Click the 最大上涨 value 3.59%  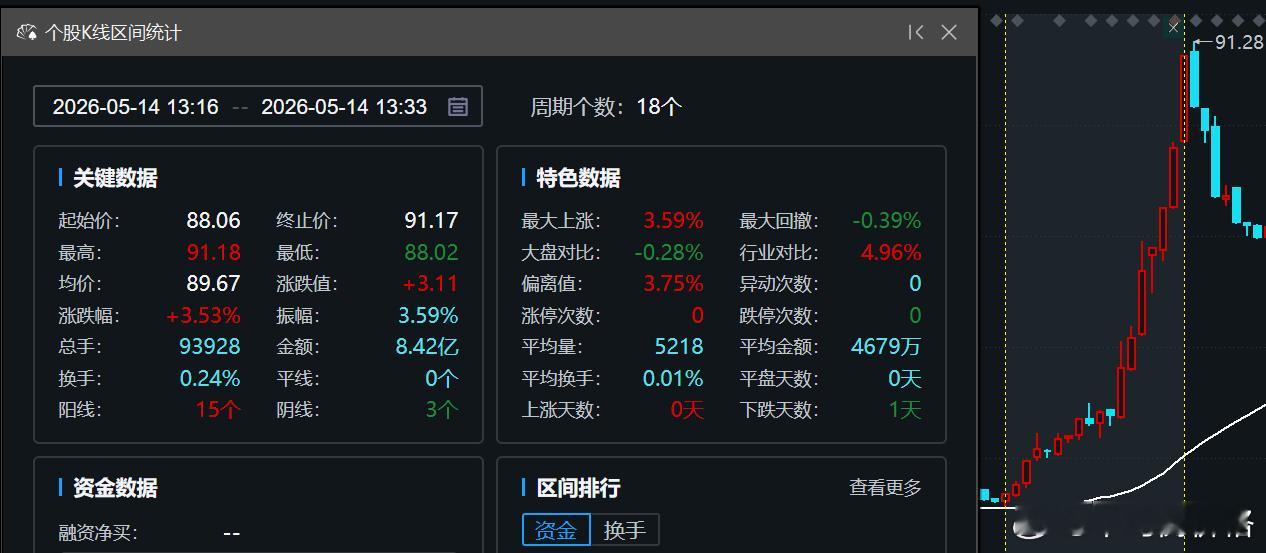pyautogui.click(x=673, y=221)
